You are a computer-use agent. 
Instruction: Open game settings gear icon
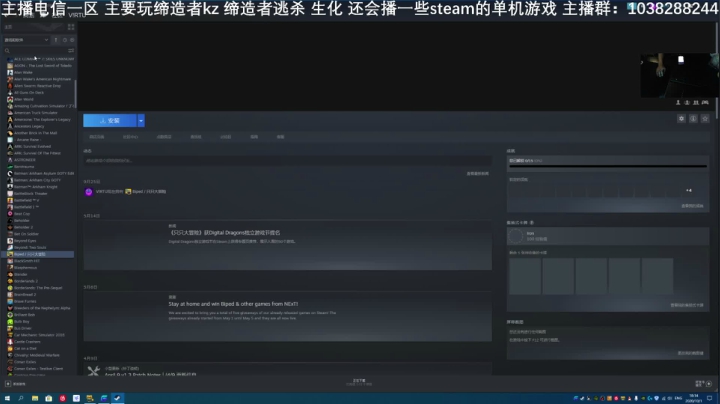[x=681, y=119]
